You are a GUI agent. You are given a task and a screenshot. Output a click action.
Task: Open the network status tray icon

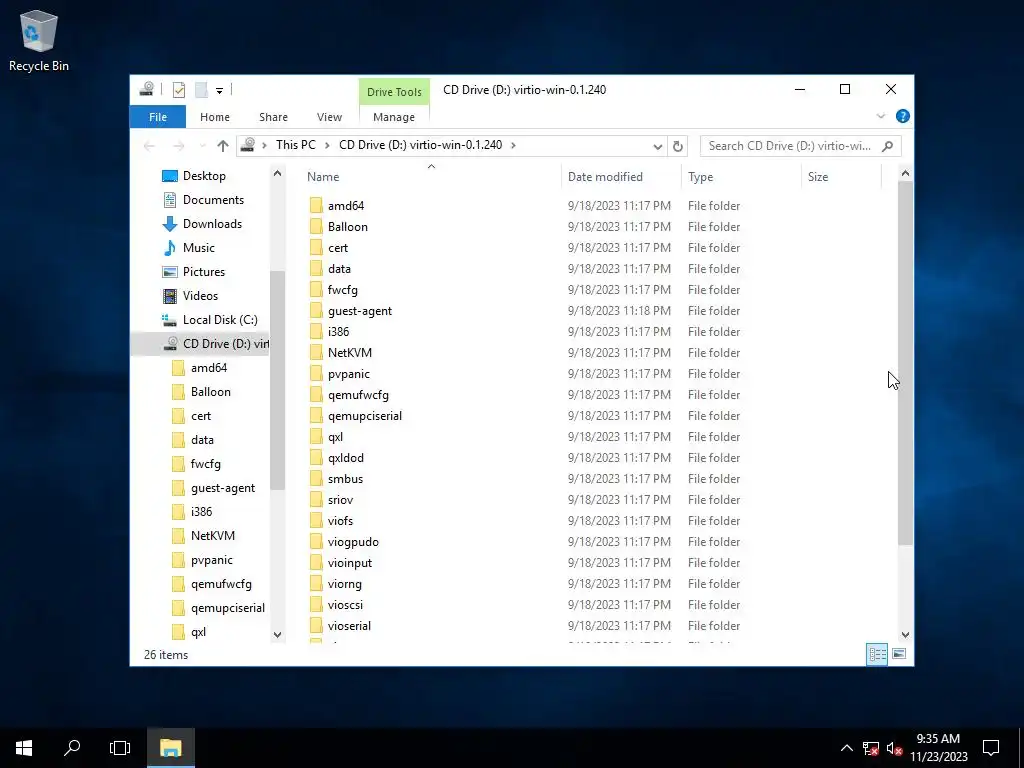pyautogui.click(x=871, y=748)
